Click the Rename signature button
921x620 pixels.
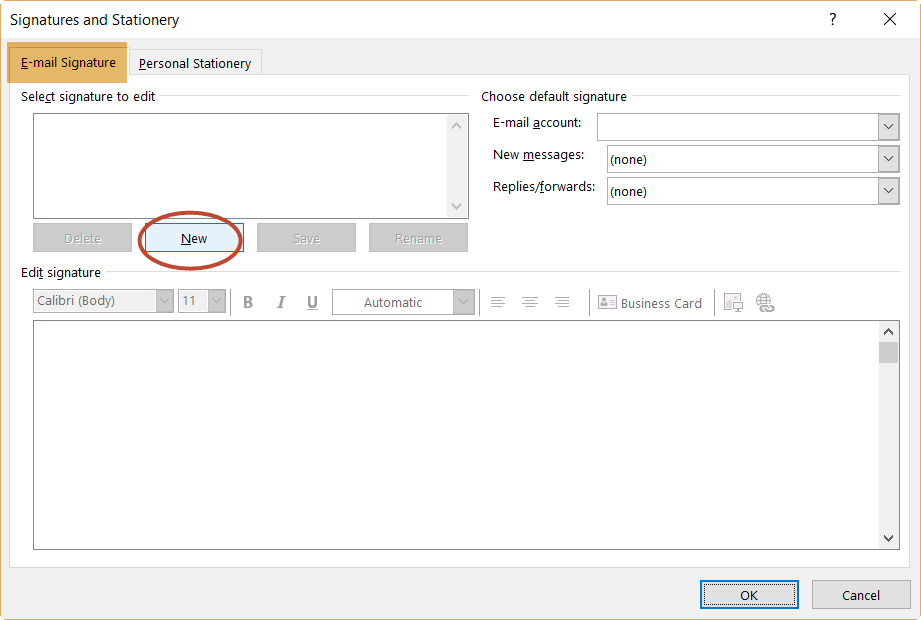(418, 238)
